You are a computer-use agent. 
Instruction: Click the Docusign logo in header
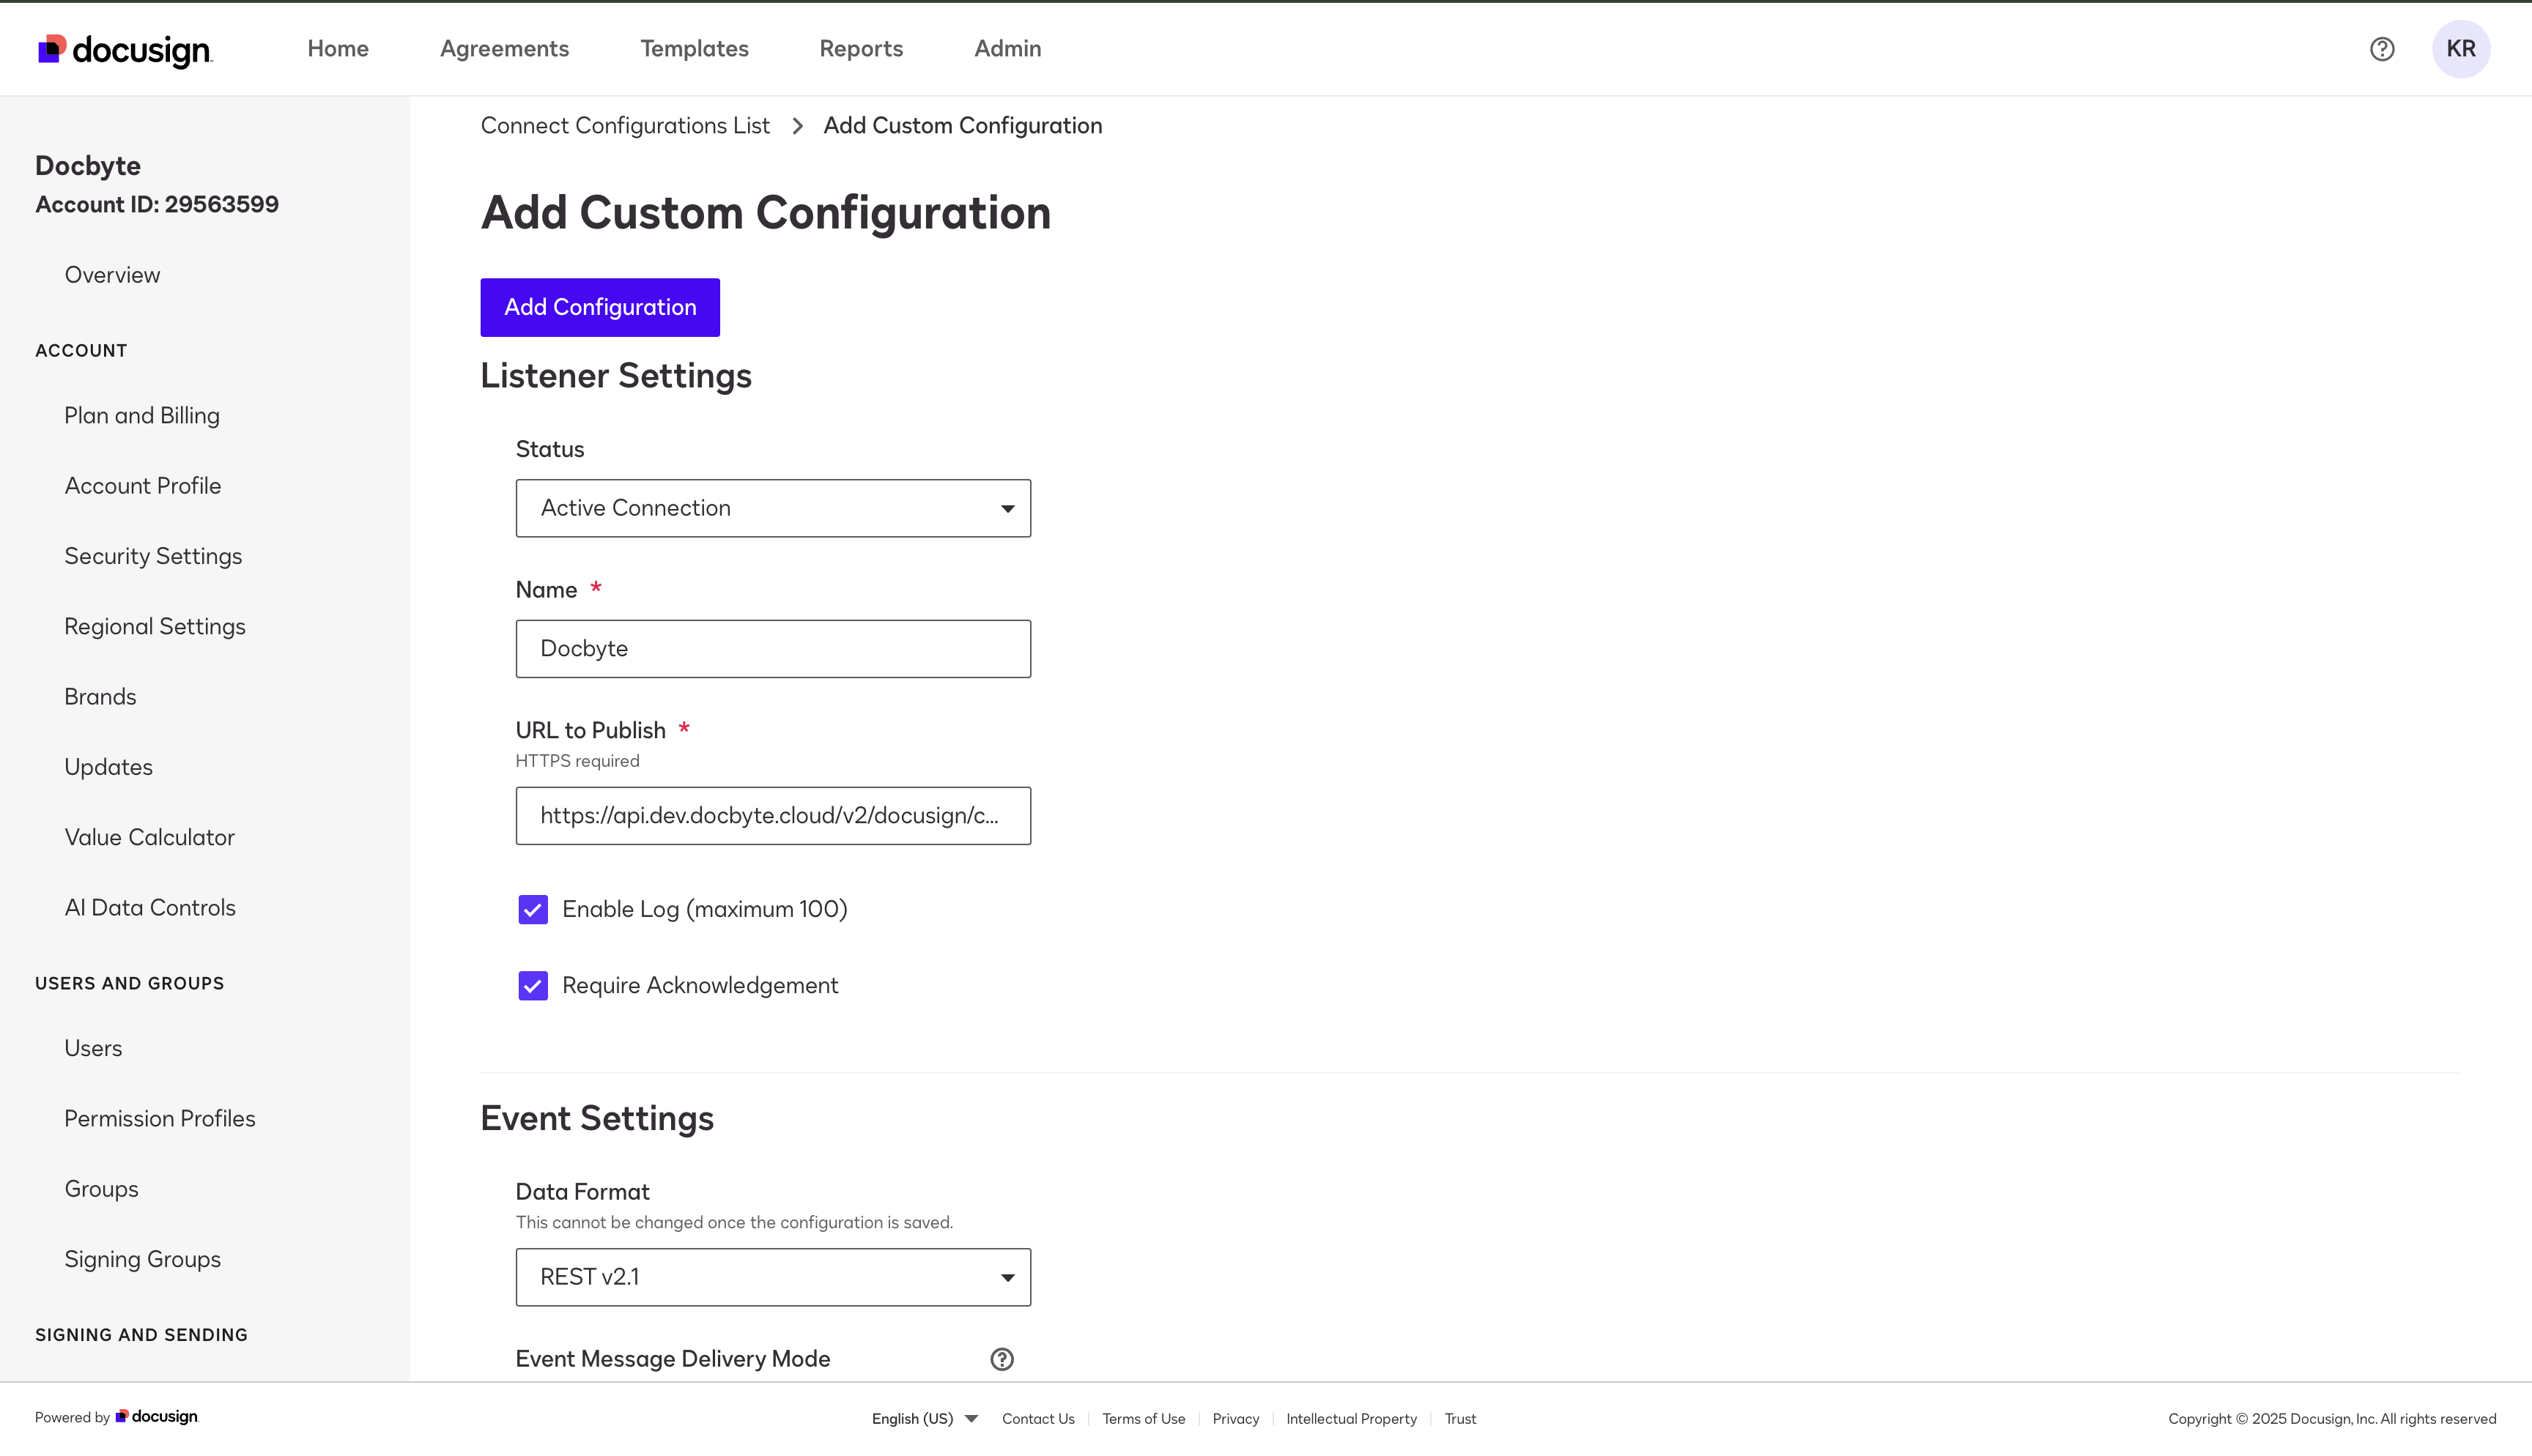tap(125, 49)
